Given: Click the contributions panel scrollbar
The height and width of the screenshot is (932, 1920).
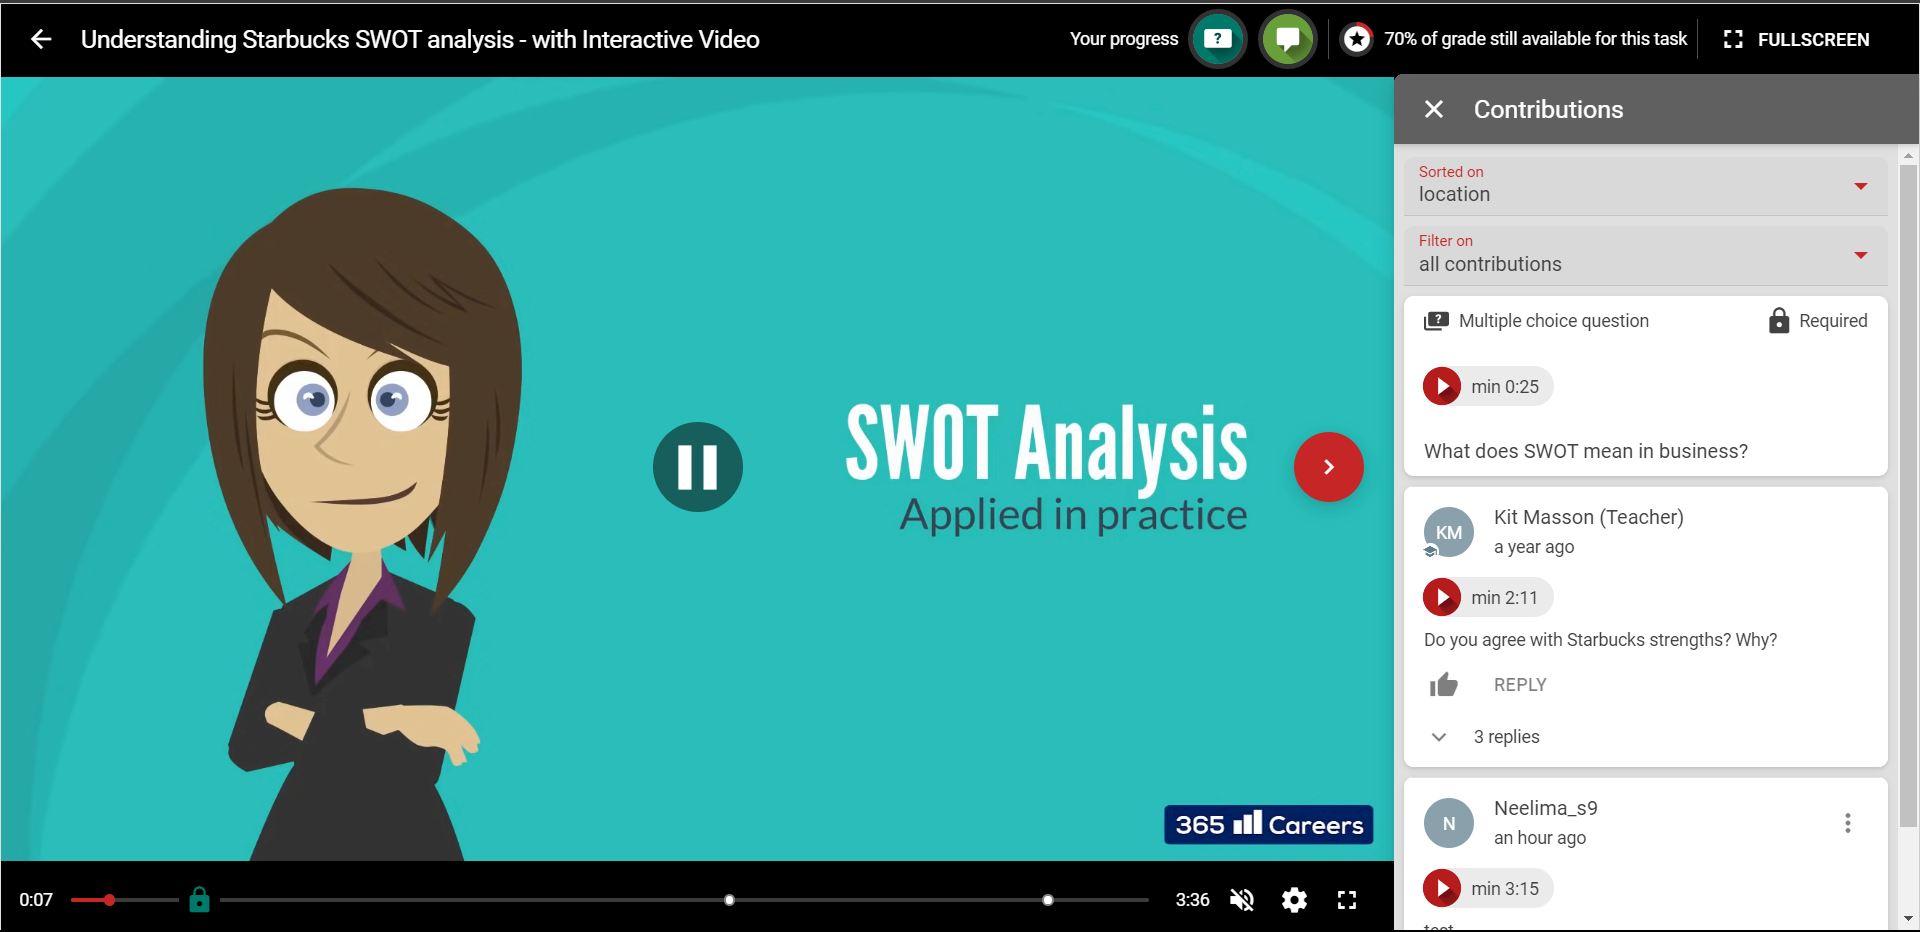Looking at the screenshot, I should click(1908, 495).
